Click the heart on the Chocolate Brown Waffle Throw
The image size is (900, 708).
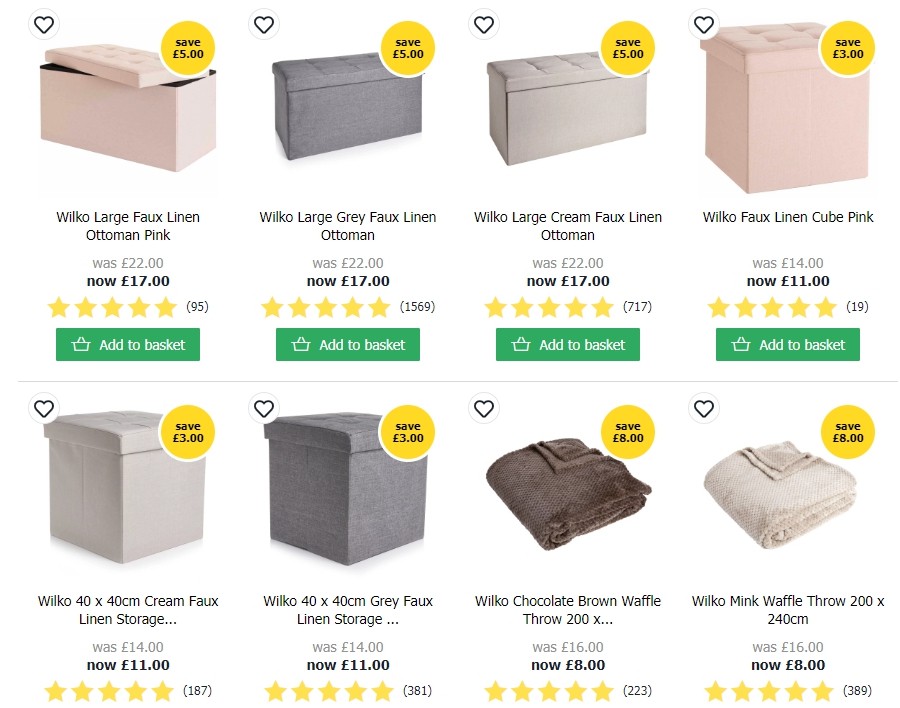483,409
